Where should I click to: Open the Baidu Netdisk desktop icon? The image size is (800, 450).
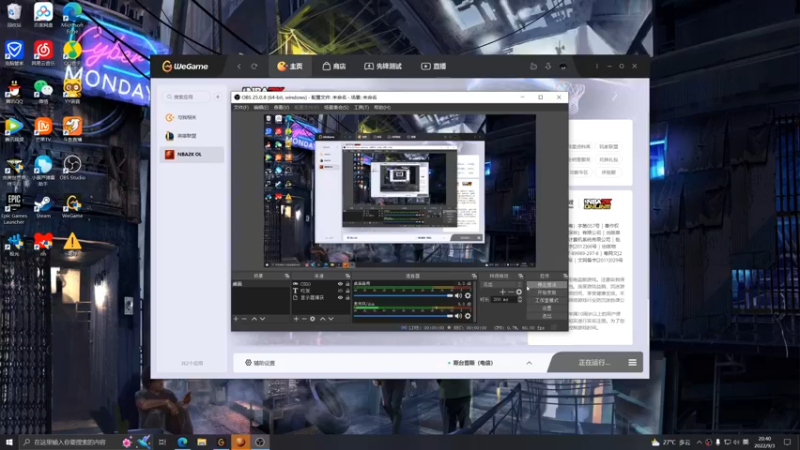(43, 15)
